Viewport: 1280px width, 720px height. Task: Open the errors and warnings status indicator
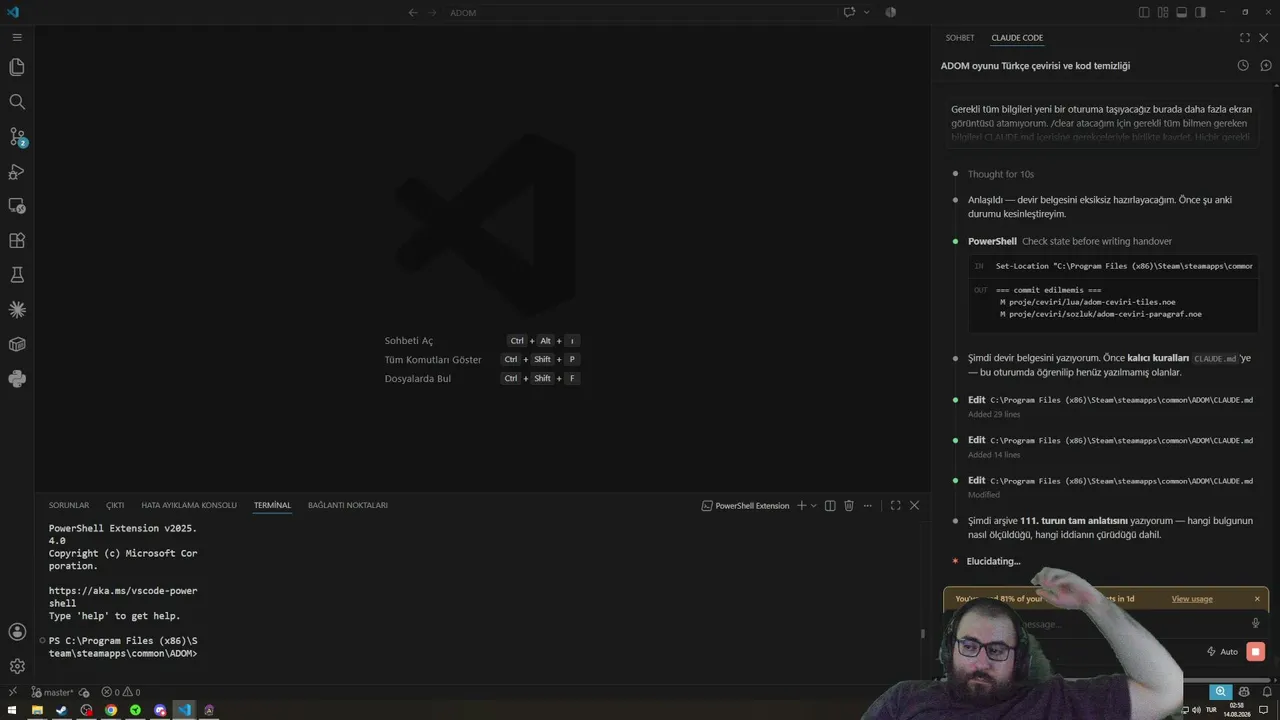pyautogui.click(x=120, y=692)
